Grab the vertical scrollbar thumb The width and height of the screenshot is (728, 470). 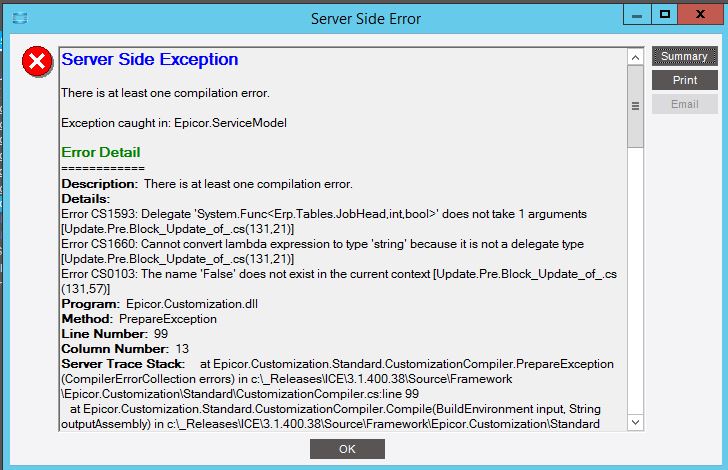634,107
